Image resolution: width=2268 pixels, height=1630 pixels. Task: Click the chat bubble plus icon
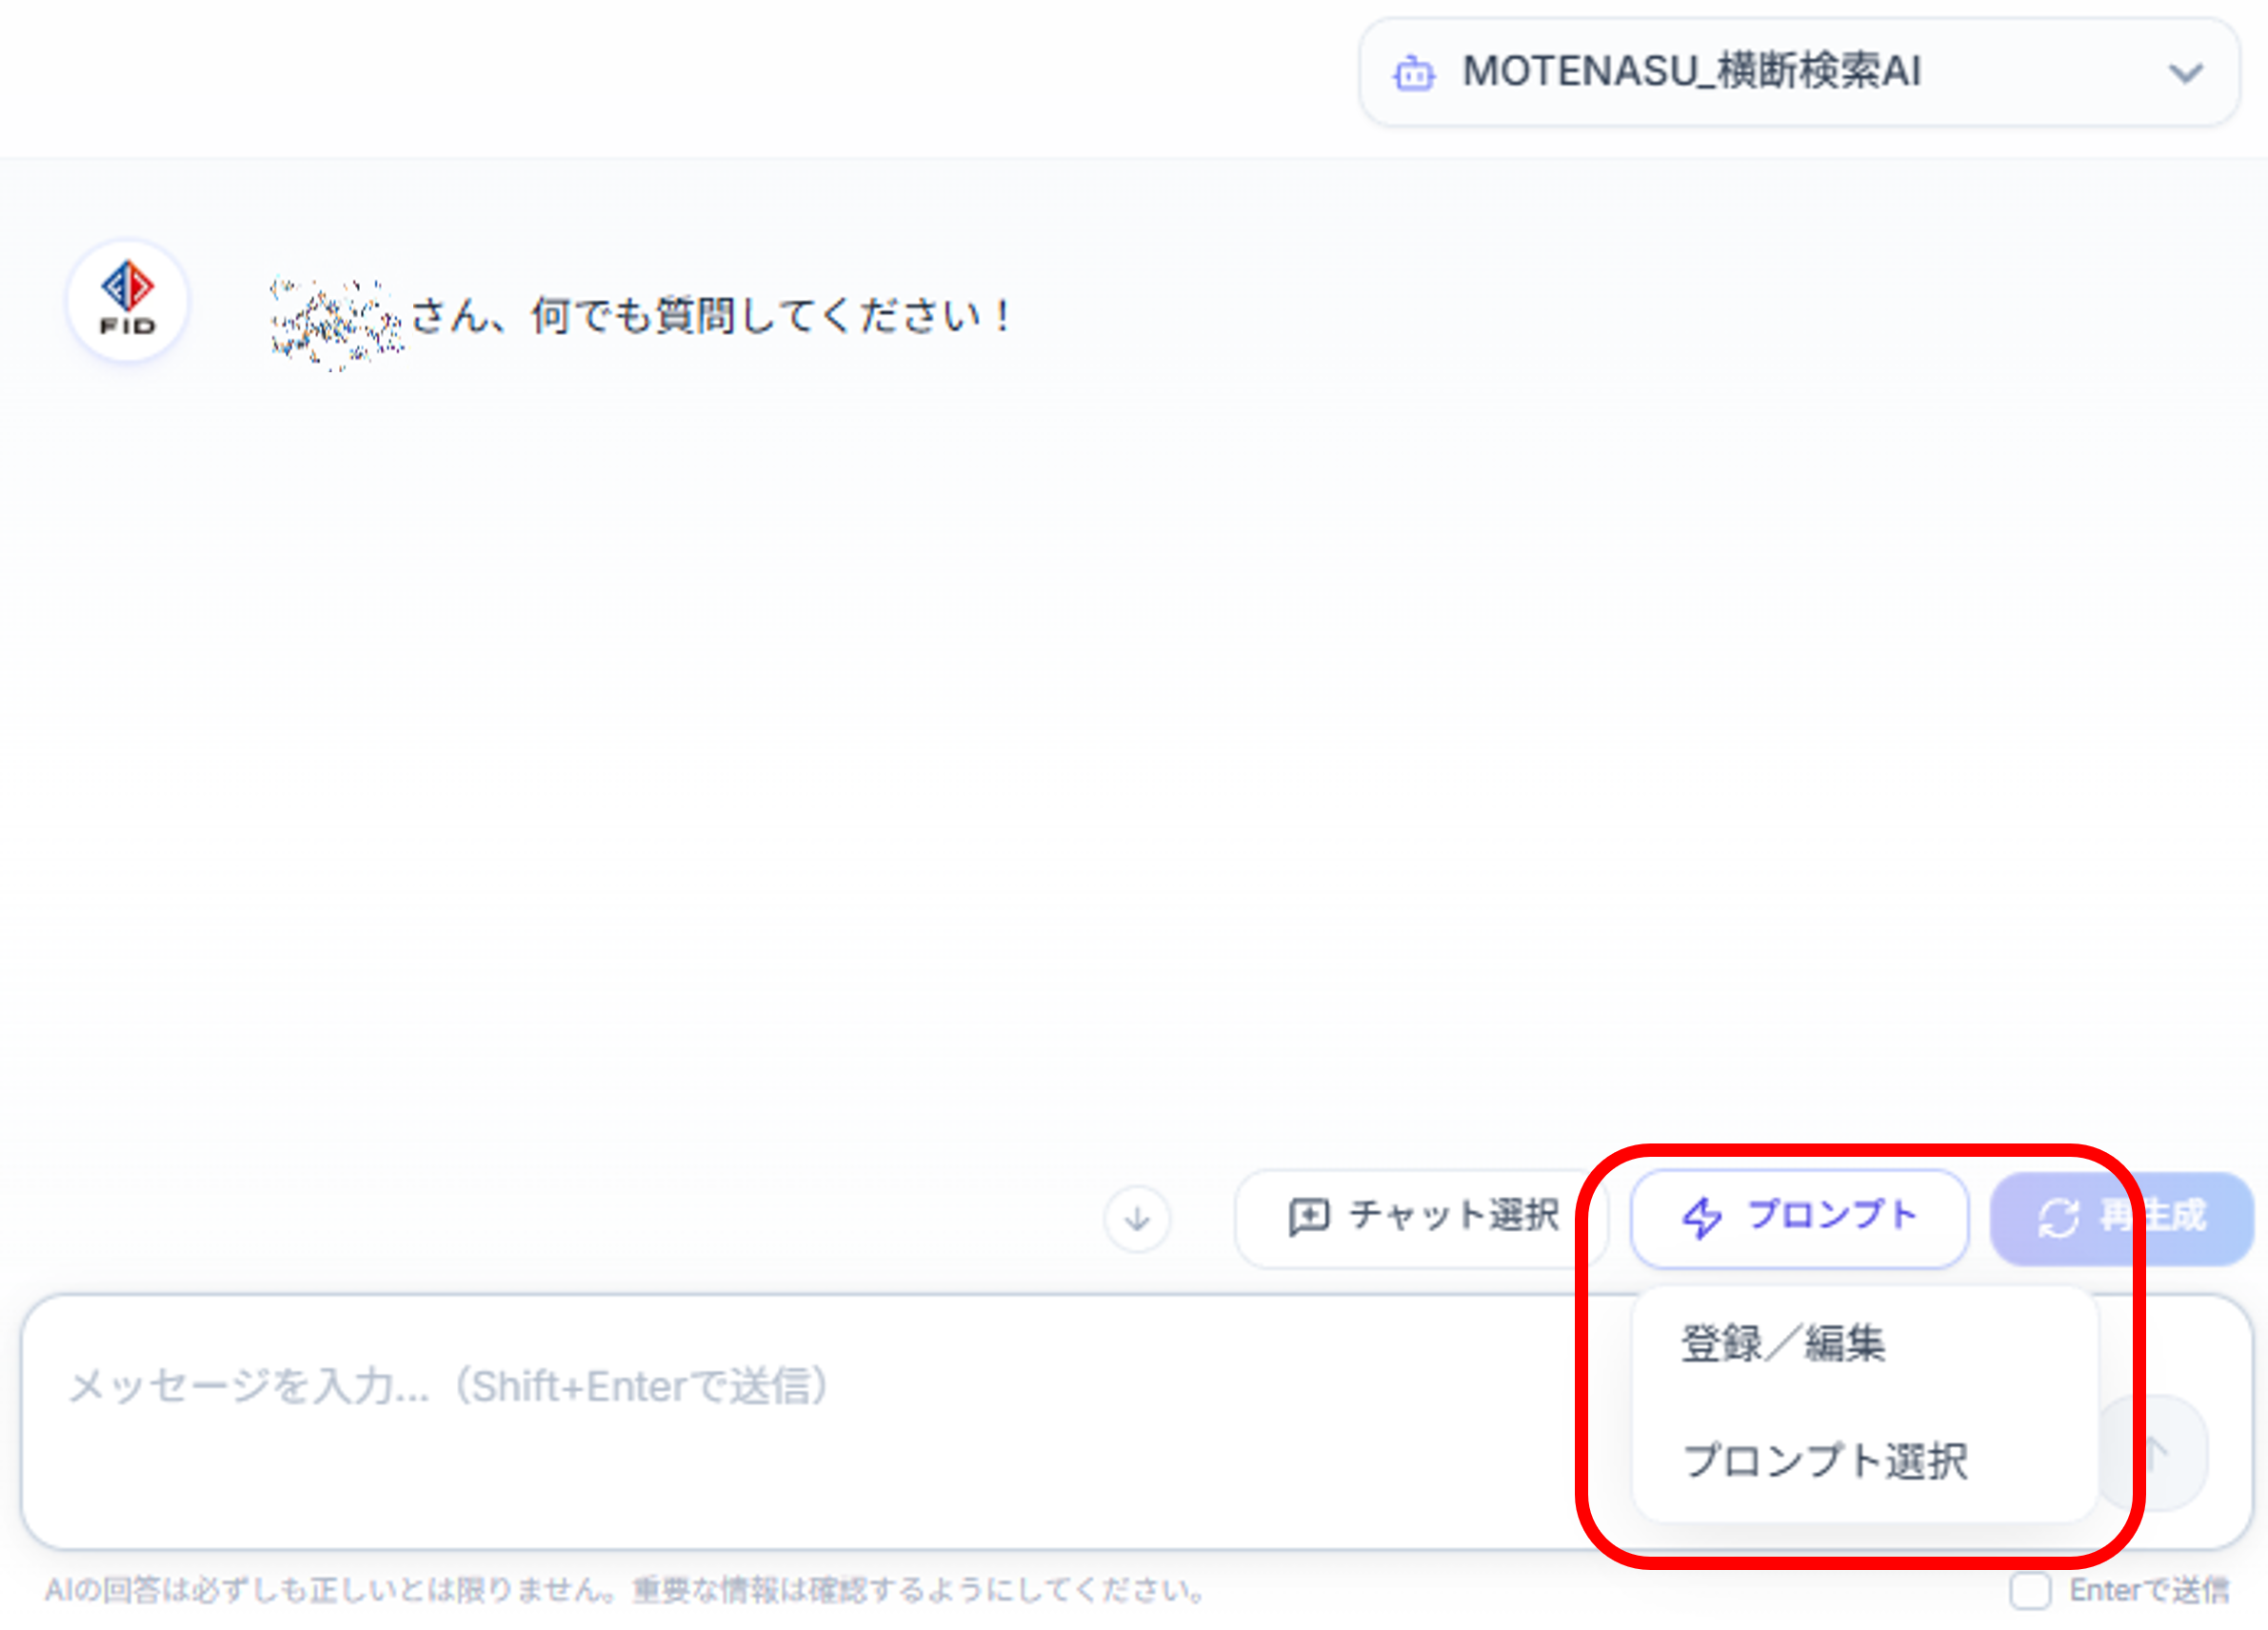point(1308,1217)
